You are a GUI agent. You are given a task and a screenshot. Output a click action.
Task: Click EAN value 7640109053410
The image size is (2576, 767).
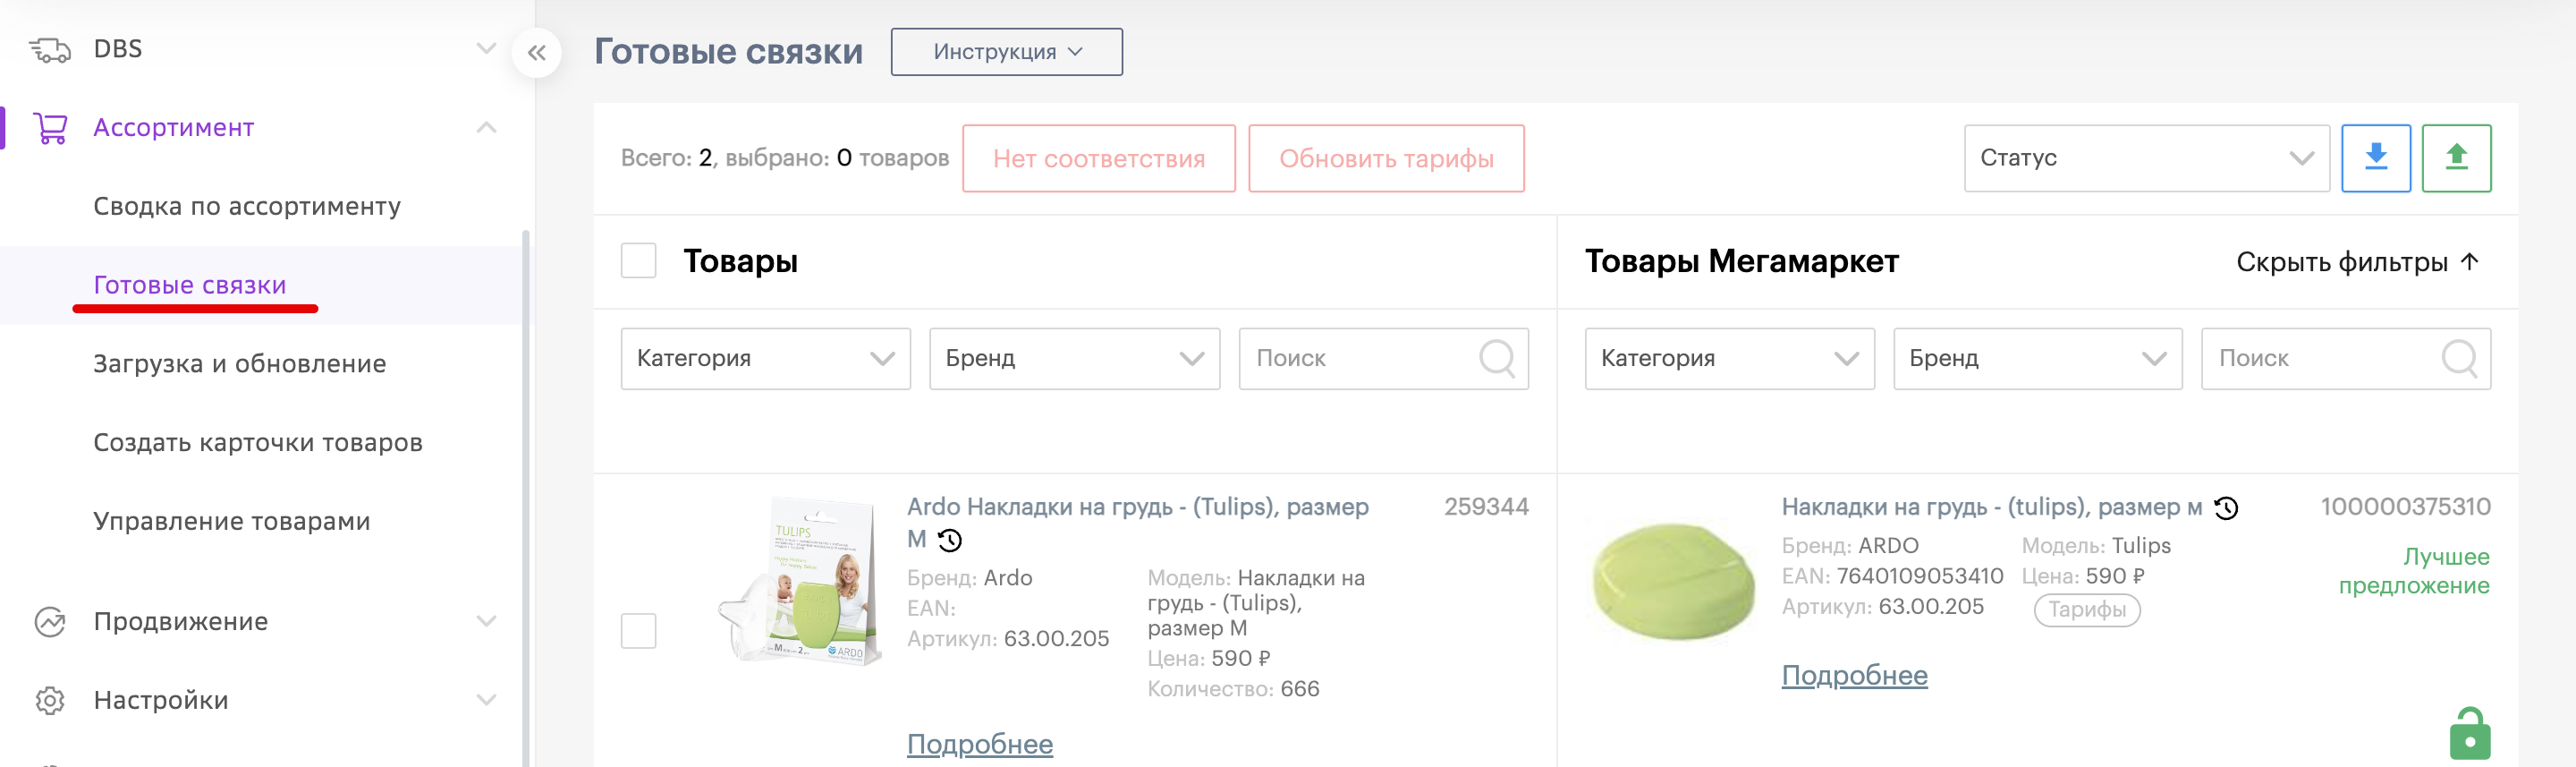[1920, 576]
